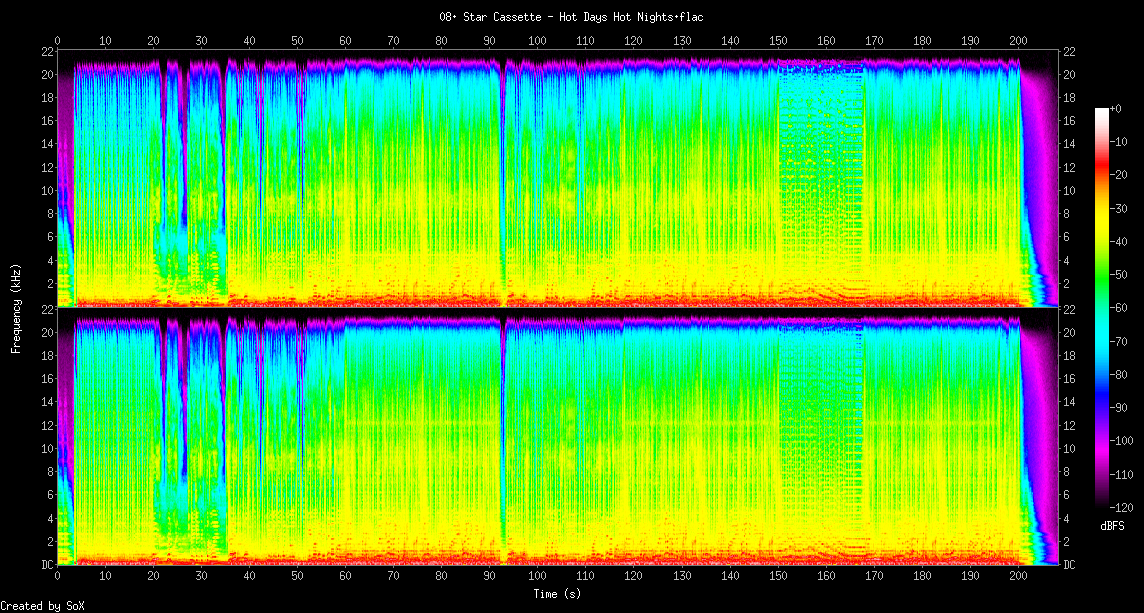This screenshot has height=613, width=1144.
Task: Click the "100" tick on the top time axis
Action: coord(537,41)
